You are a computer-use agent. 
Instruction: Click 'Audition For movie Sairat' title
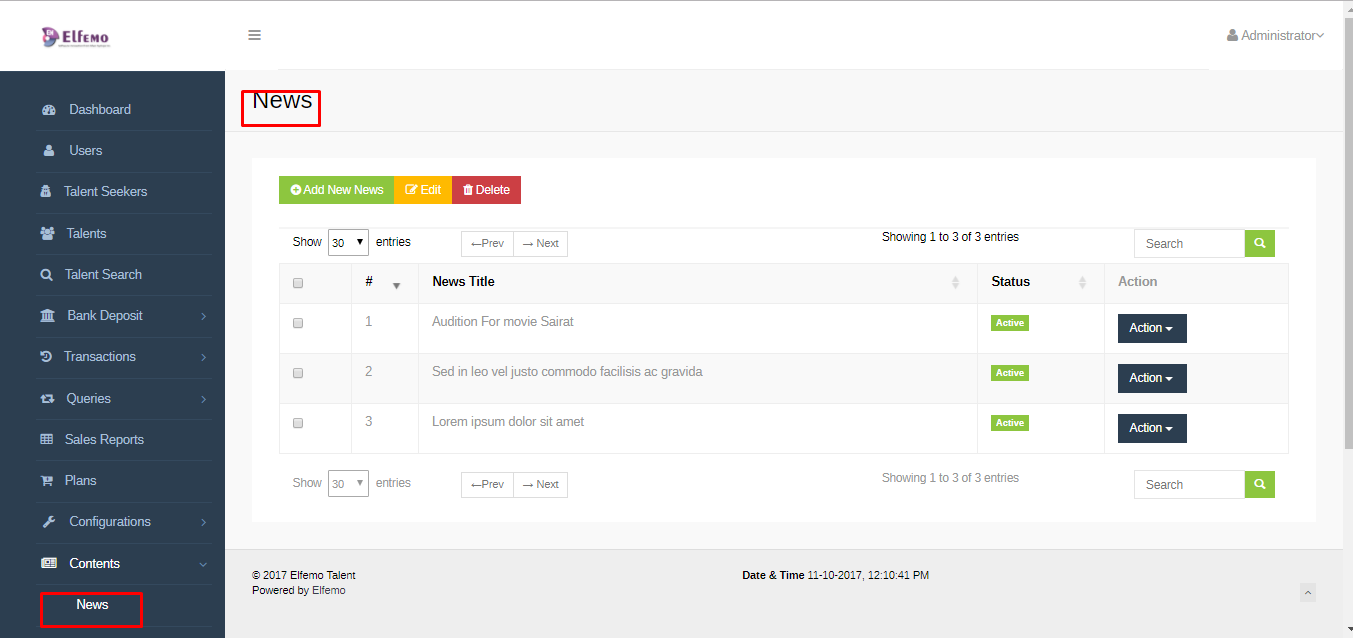[503, 322]
